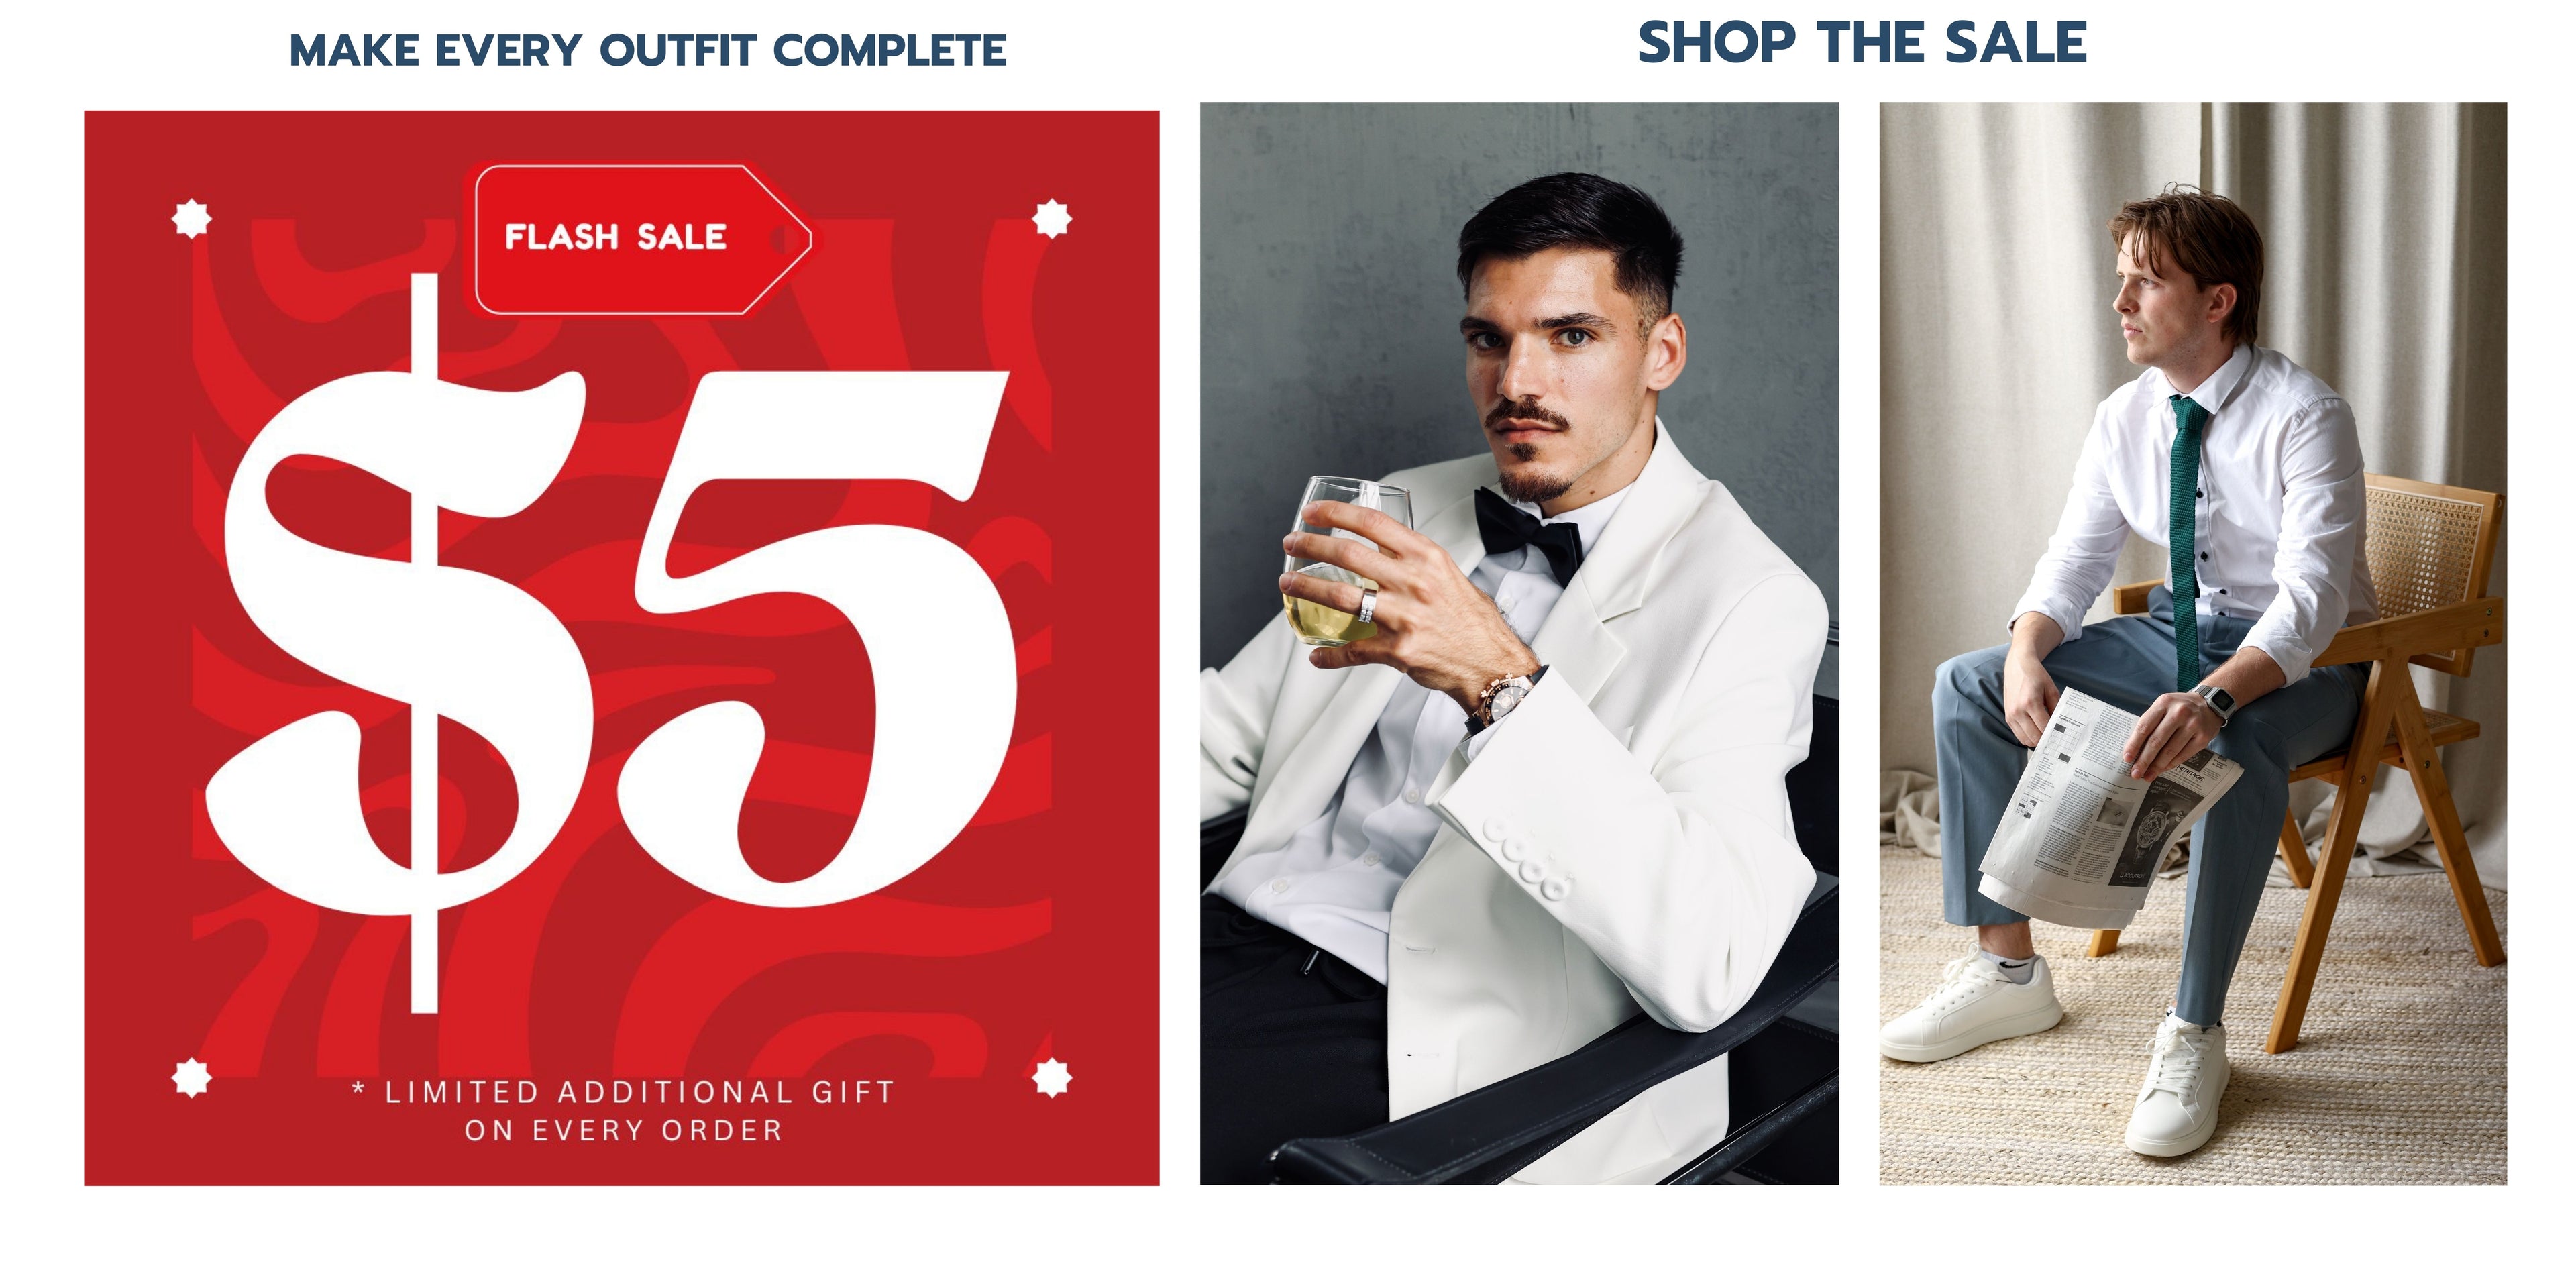Open the white tuxedo jacket photo

point(1519,643)
